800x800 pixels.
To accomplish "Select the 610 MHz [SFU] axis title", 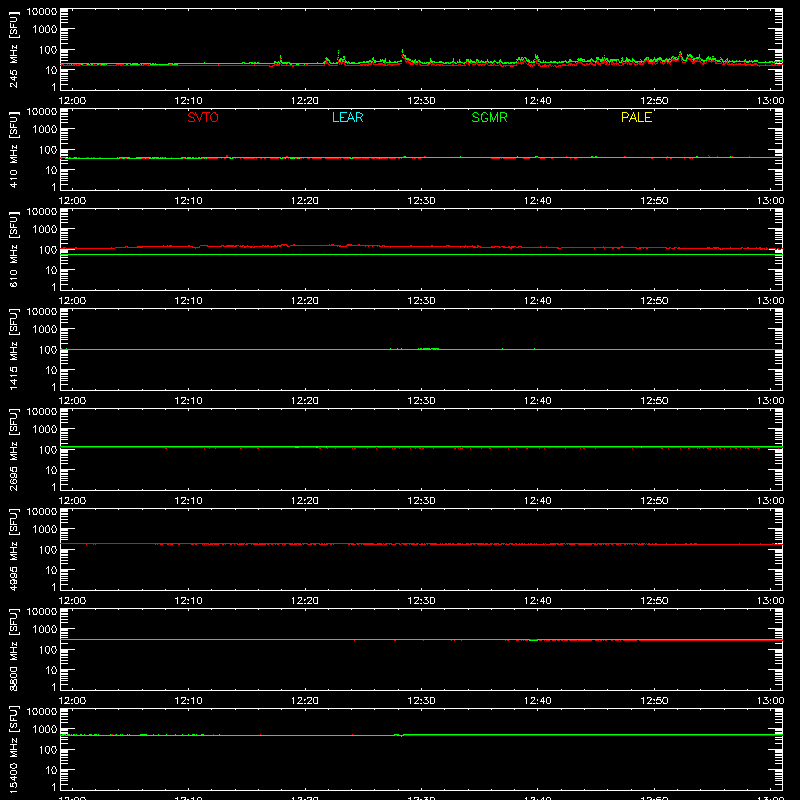I will tap(14, 249).
